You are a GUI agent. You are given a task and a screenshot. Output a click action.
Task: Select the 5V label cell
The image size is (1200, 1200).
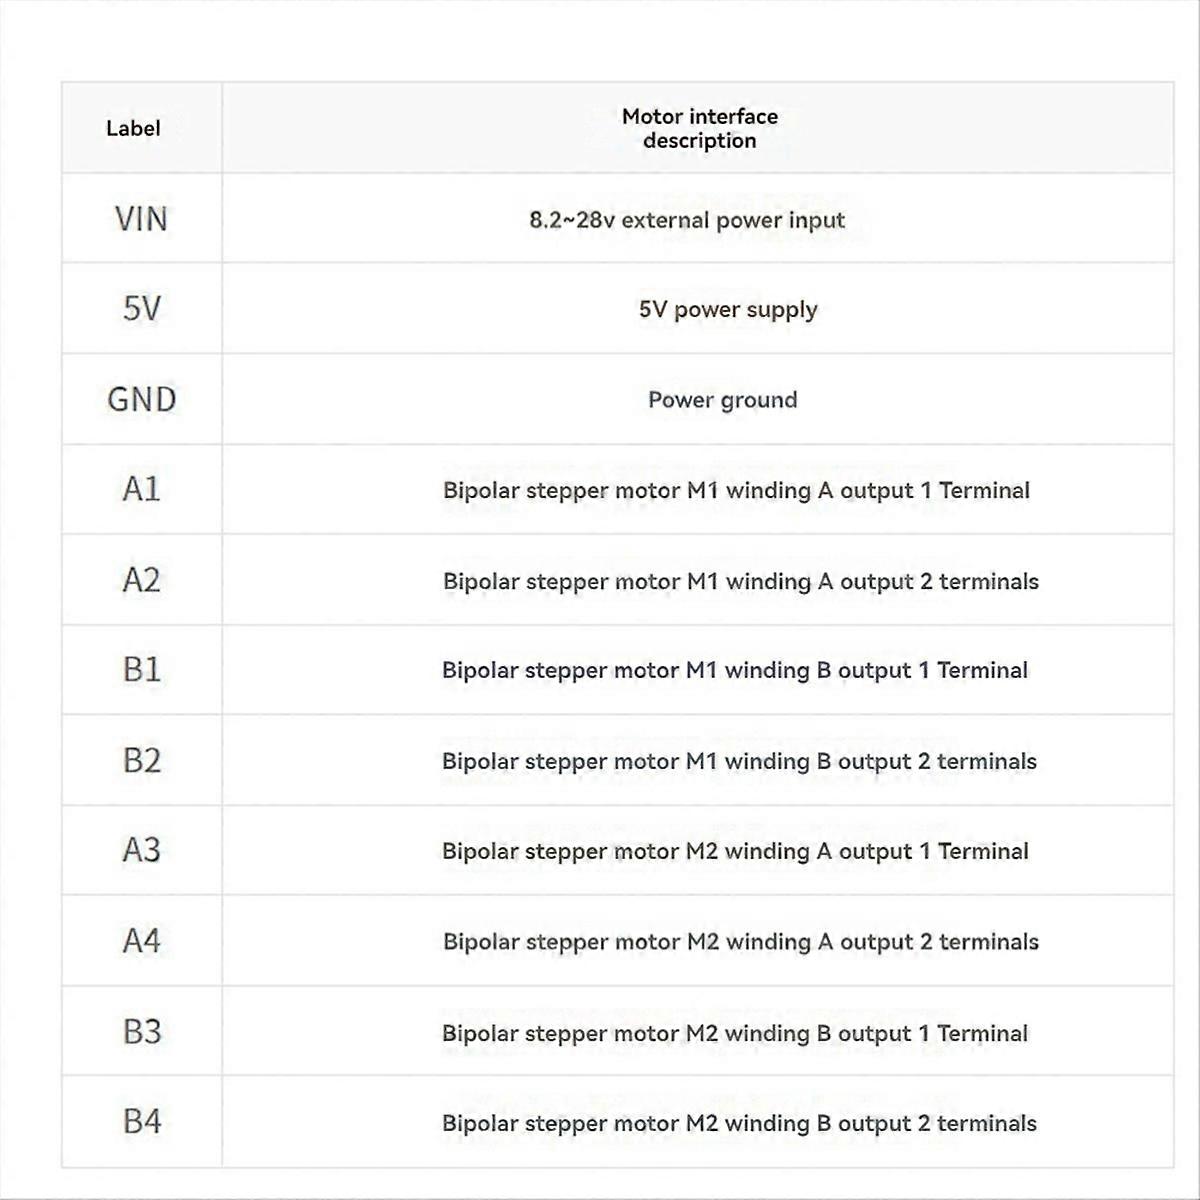[x=141, y=309]
